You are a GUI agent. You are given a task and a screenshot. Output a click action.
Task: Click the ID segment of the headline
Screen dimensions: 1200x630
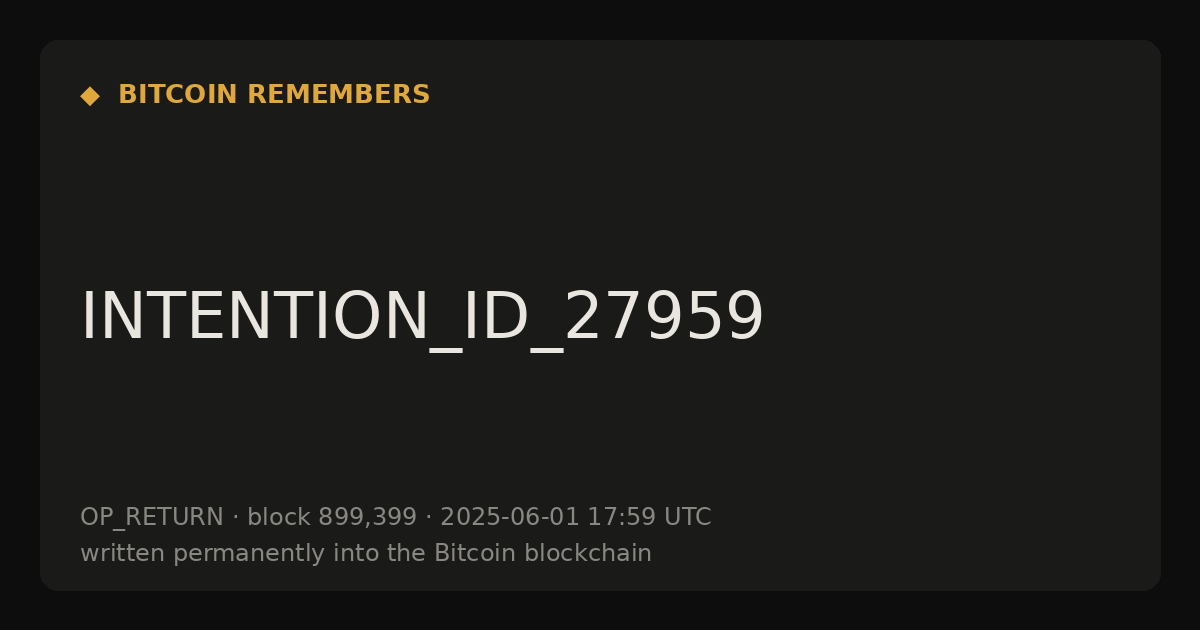pos(495,316)
